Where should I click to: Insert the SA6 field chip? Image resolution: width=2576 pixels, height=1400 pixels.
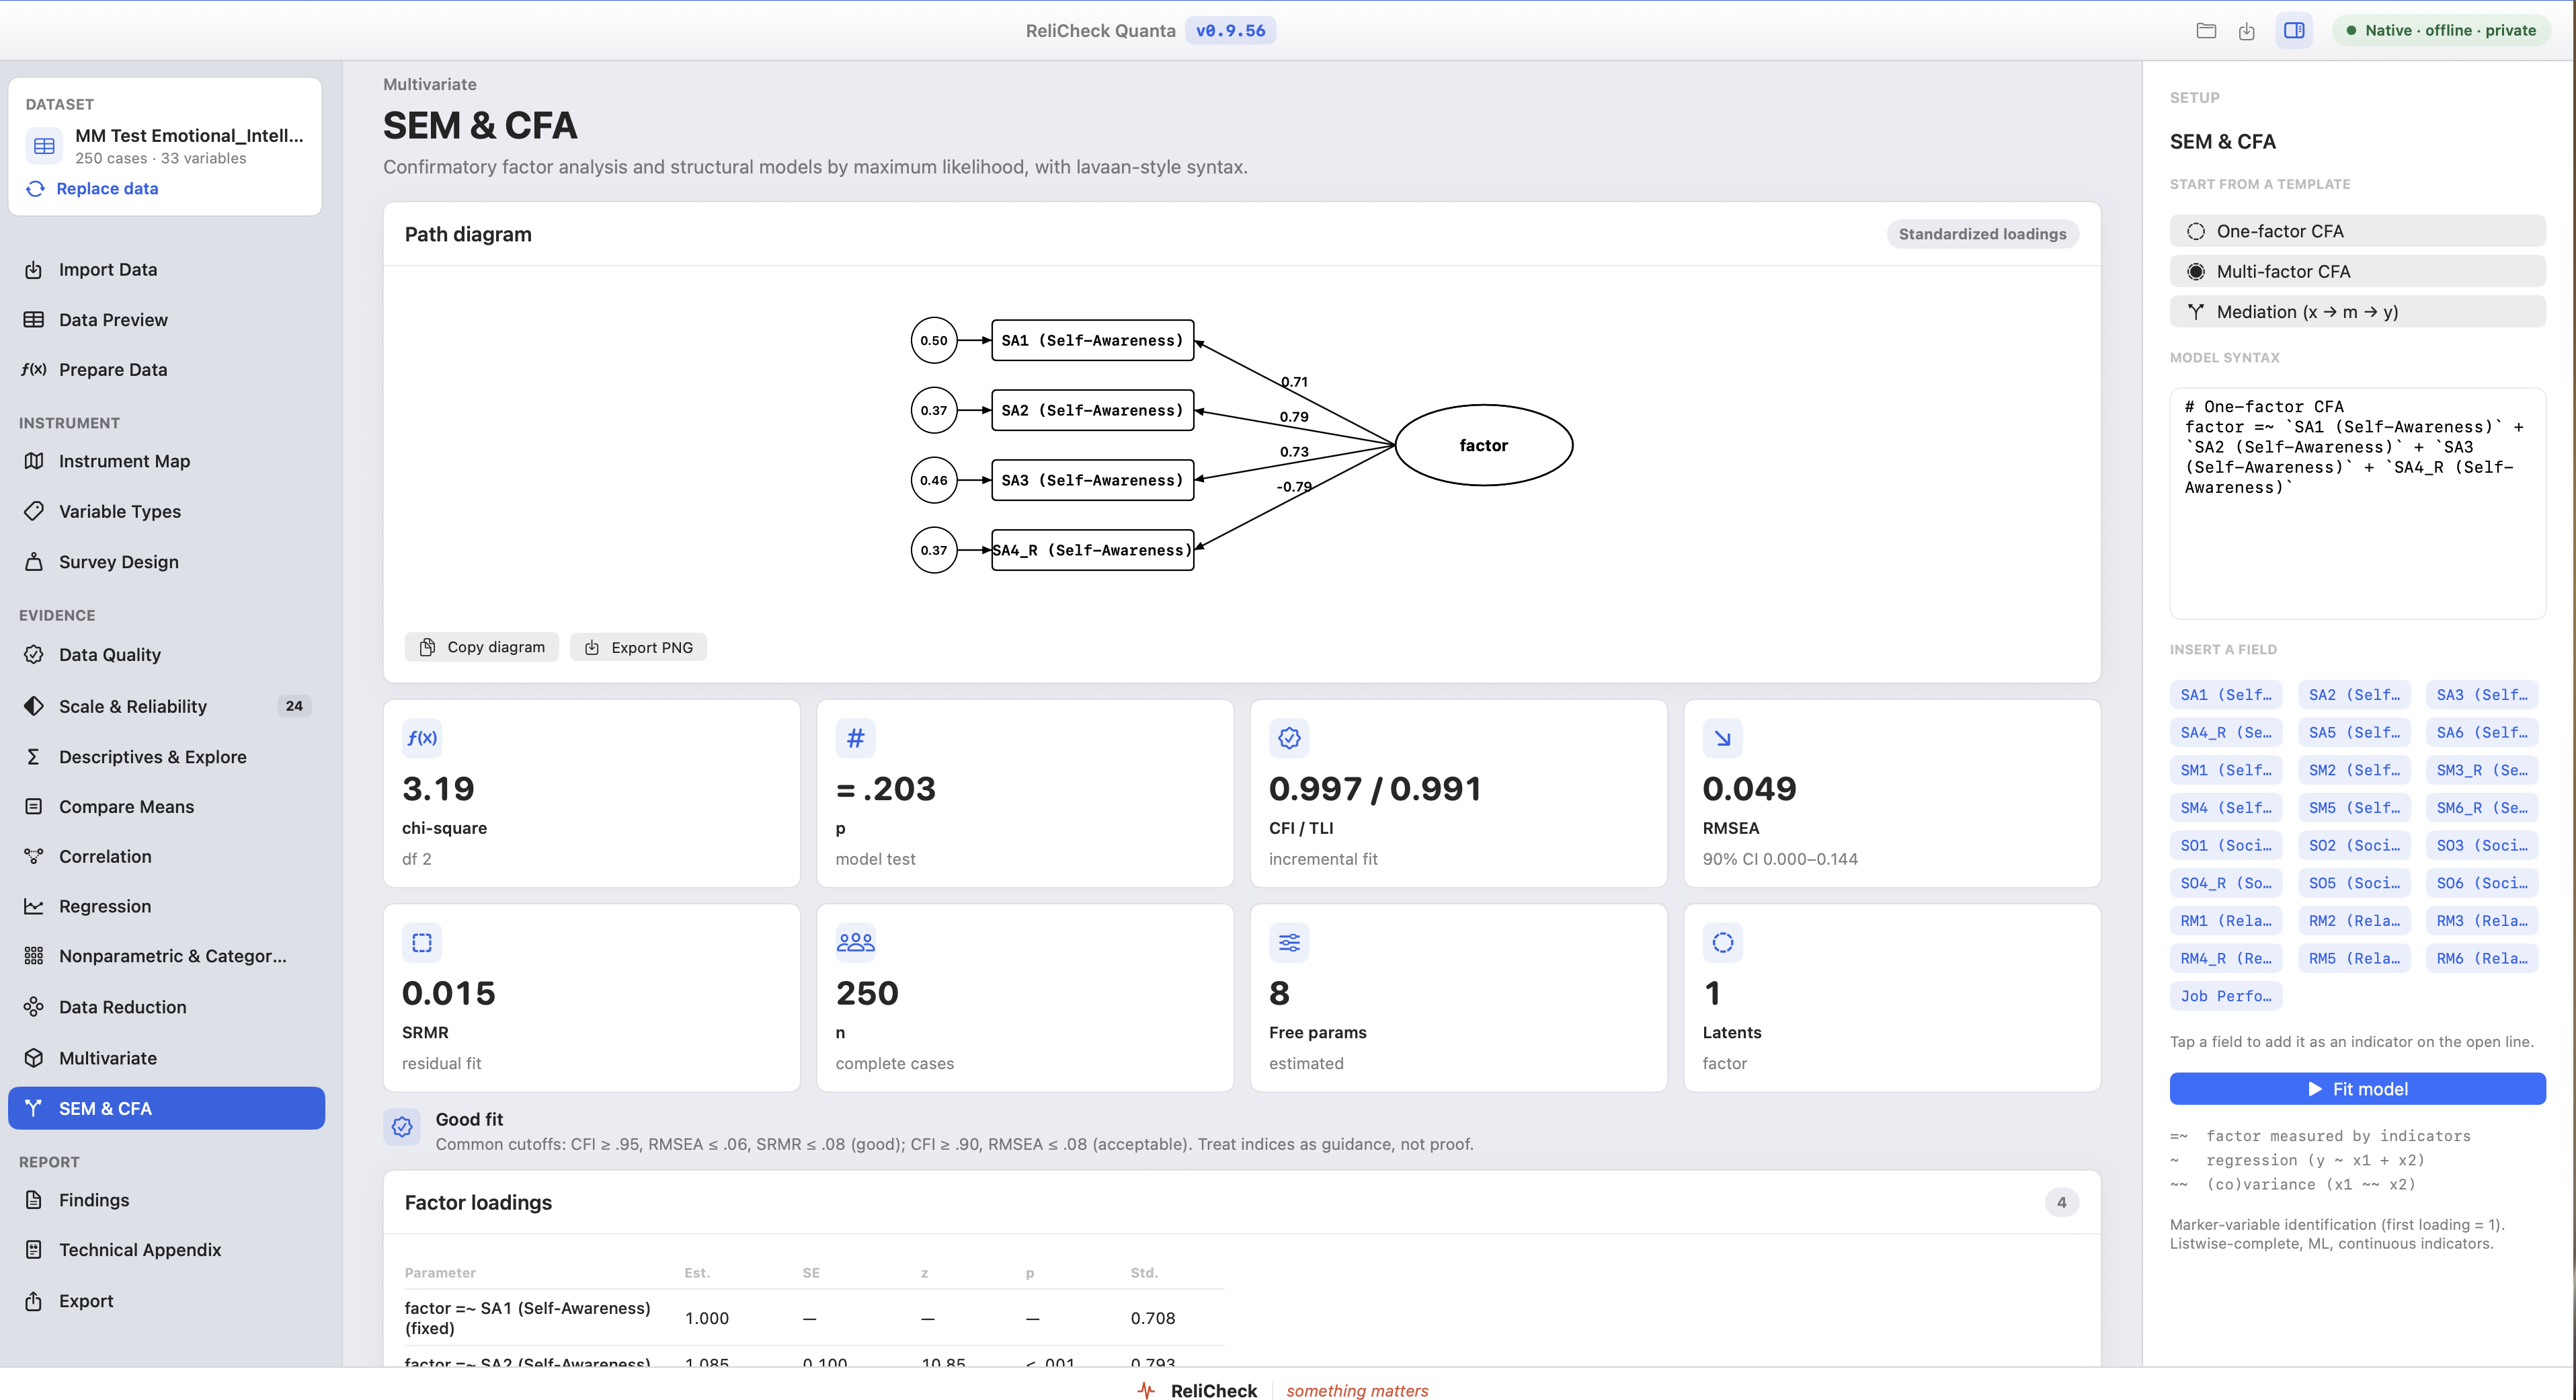[x=2482, y=733]
